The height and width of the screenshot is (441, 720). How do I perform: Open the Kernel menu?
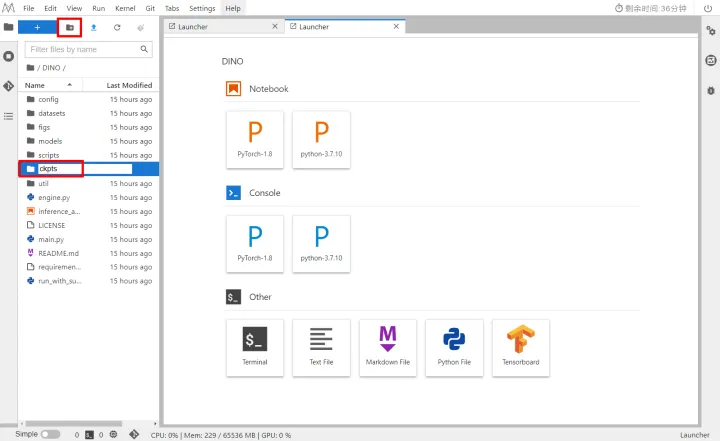[x=125, y=8]
